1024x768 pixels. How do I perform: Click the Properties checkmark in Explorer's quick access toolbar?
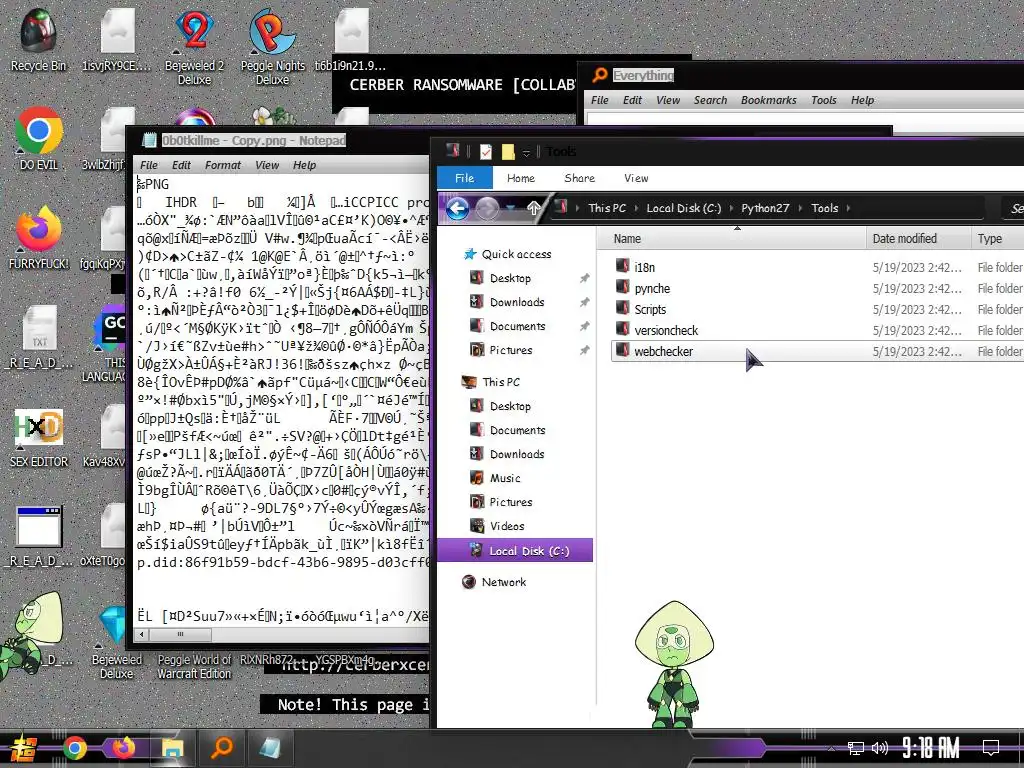point(485,152)
